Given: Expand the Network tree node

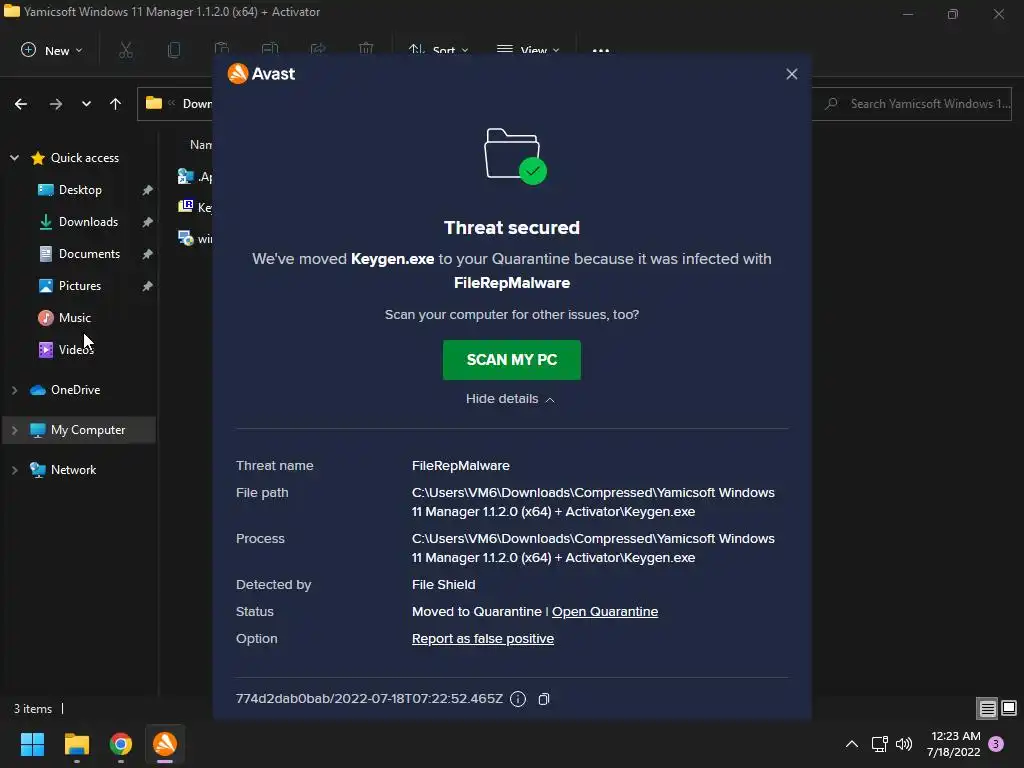Looking at the screenshot, I should [x=14, y=470].
